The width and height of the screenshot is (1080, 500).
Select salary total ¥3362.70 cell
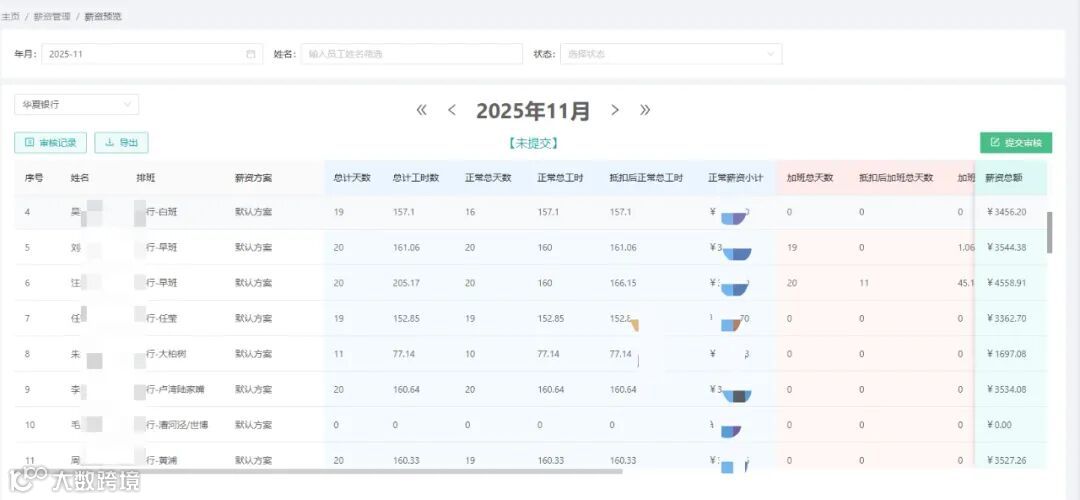(x=1006, y=318)
